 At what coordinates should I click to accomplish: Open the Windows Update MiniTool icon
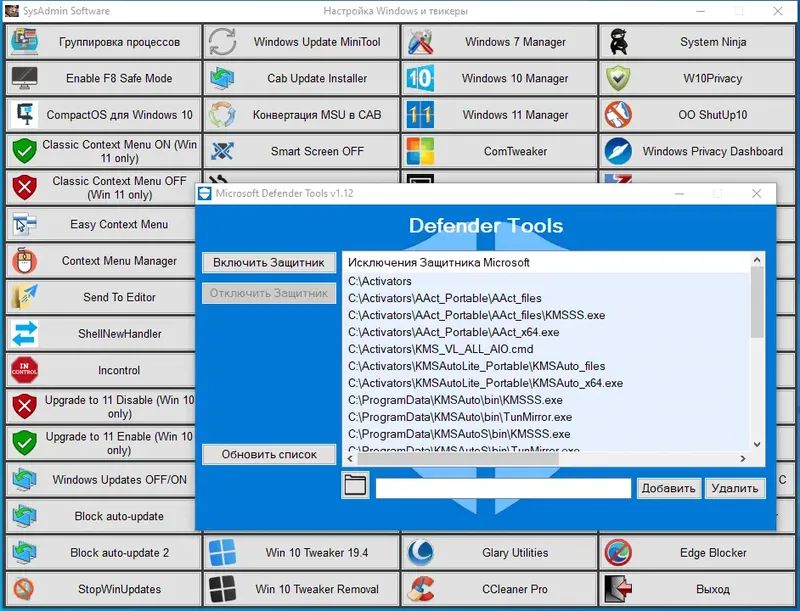point(220,42)
